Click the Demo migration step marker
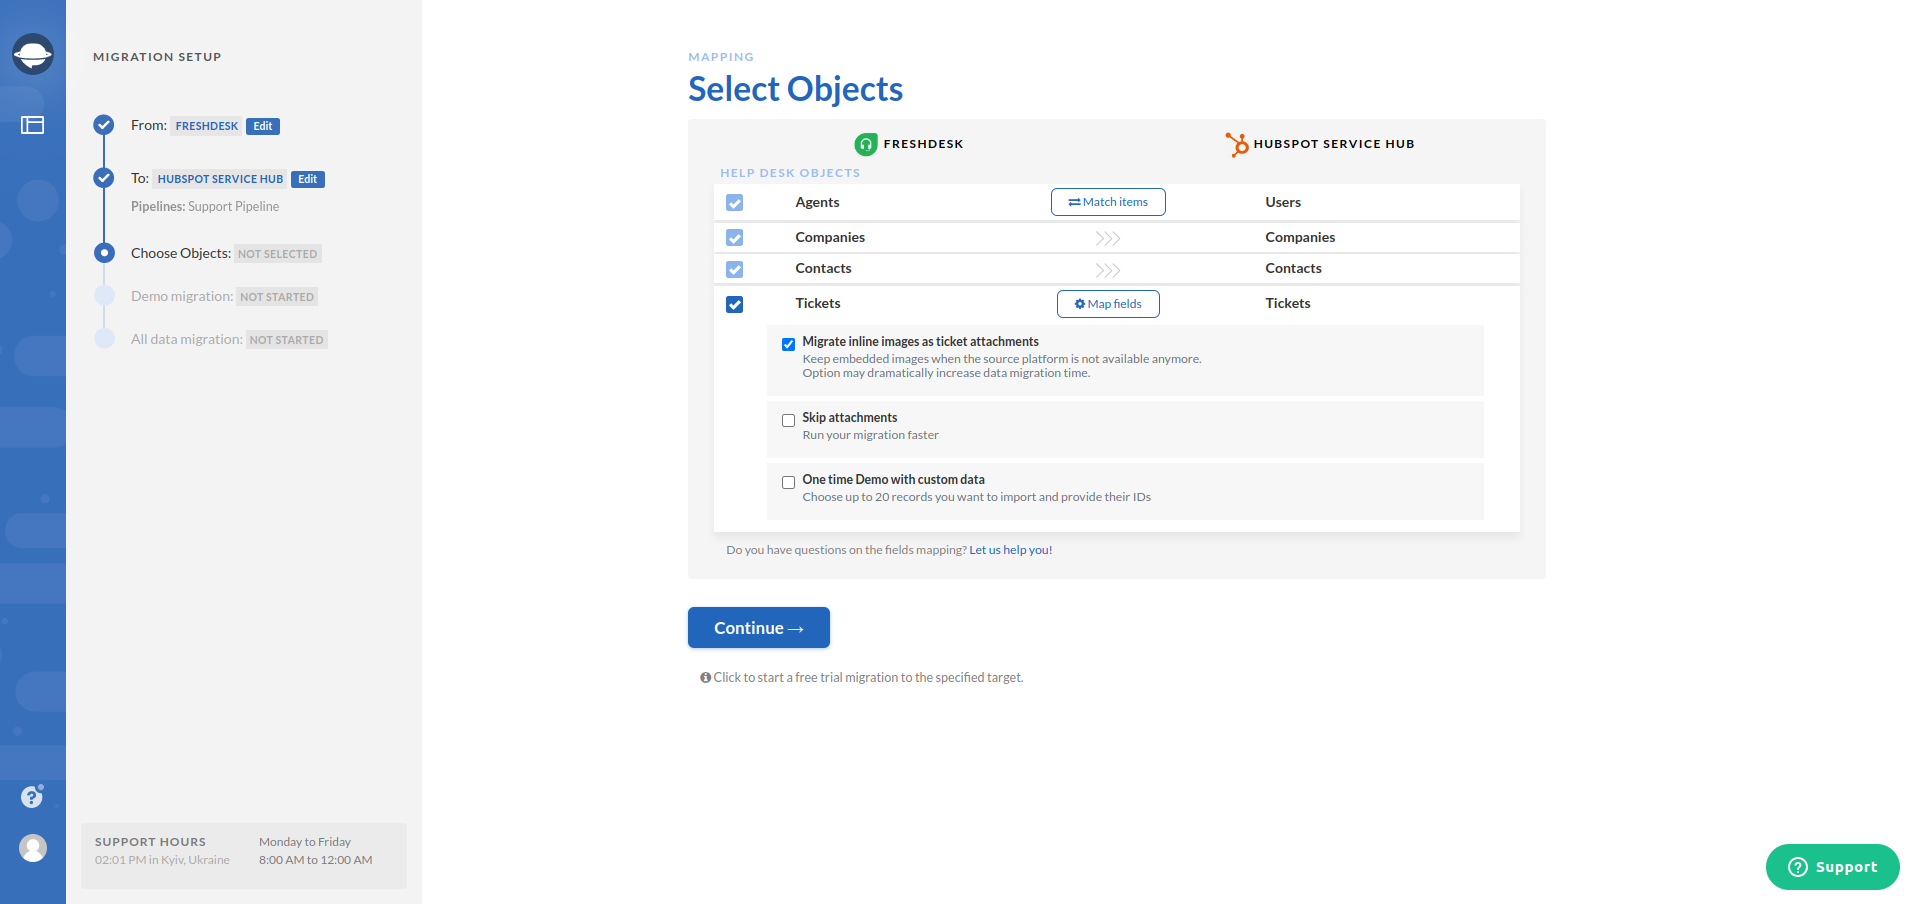1920x904 pixels. [x=104, y=296]
